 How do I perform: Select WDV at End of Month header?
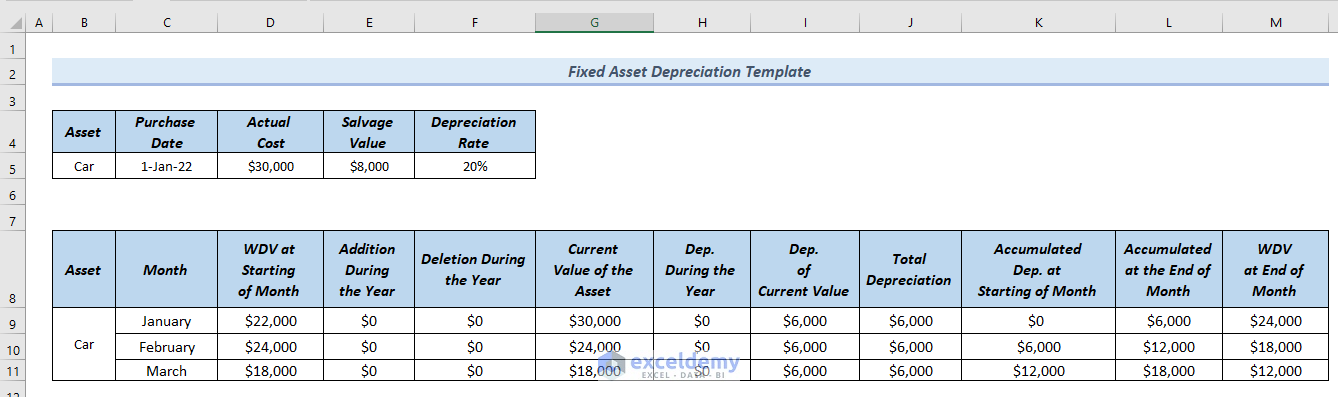1276,270
